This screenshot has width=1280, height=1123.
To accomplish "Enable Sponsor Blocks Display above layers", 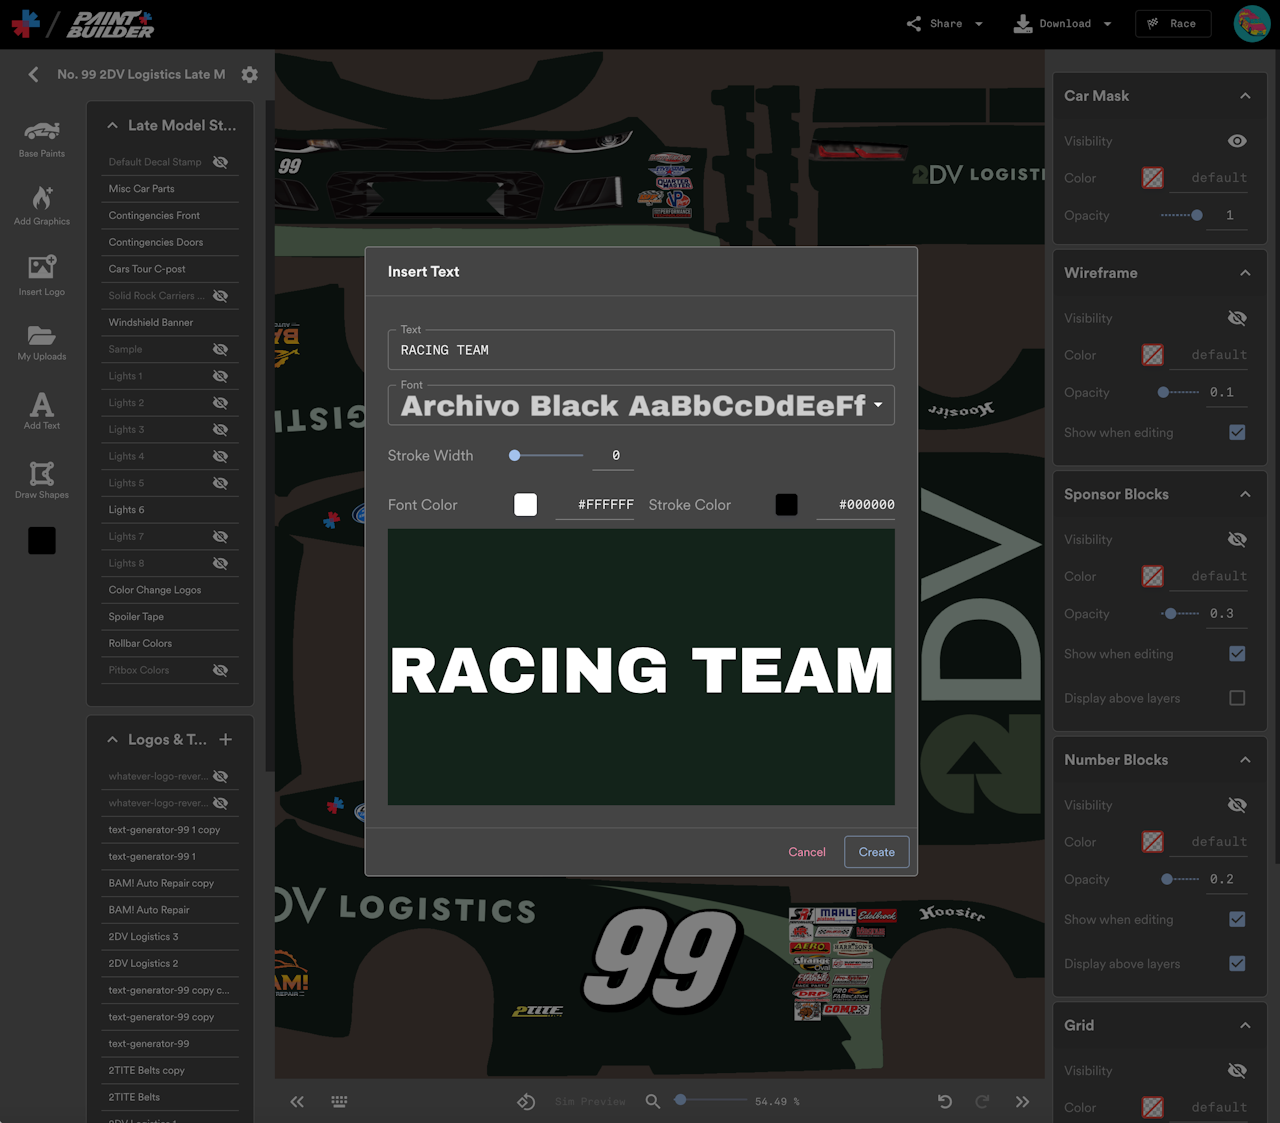I will click(1237, 698).
